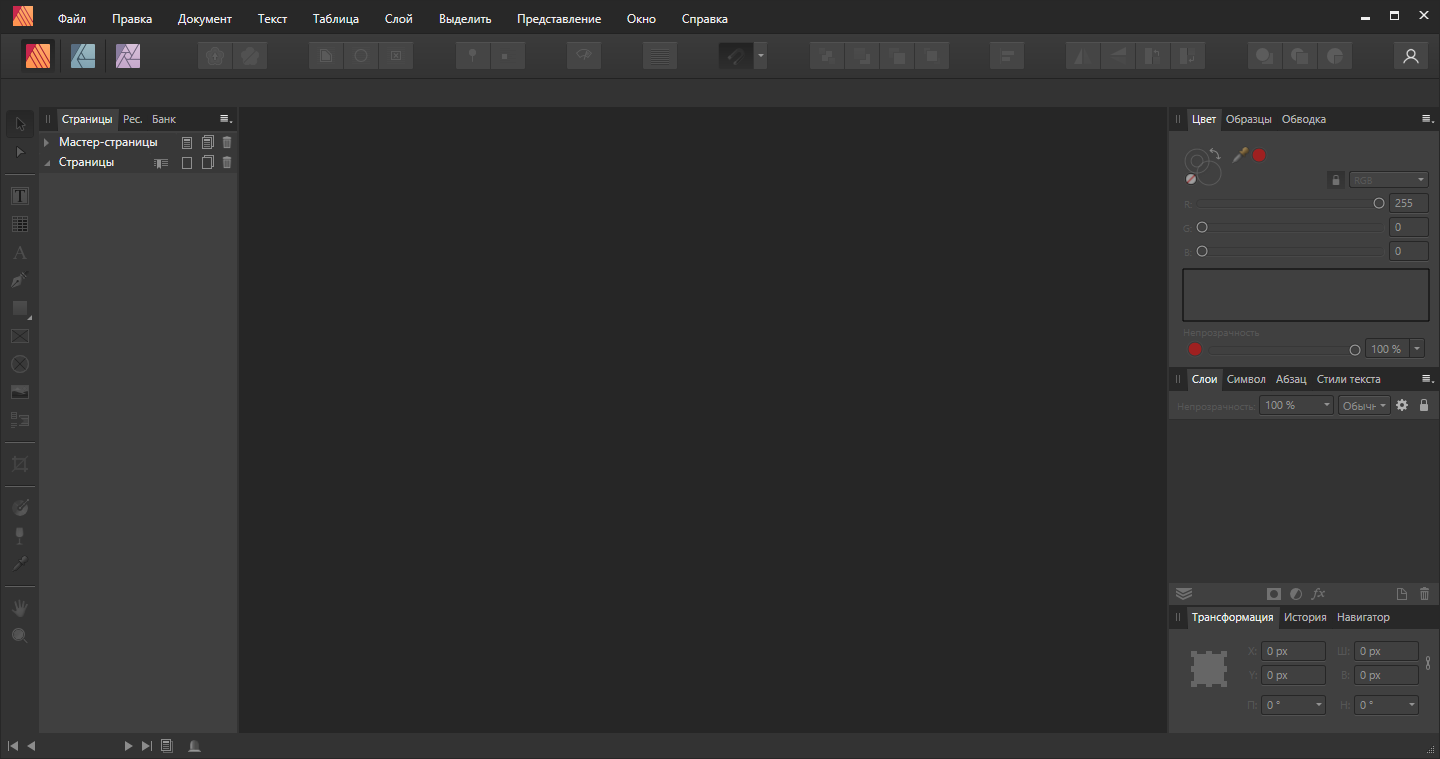Select the Transparency tool
Screen dimensions: 1440x759
pyautogui.click(x=20, y=536)
